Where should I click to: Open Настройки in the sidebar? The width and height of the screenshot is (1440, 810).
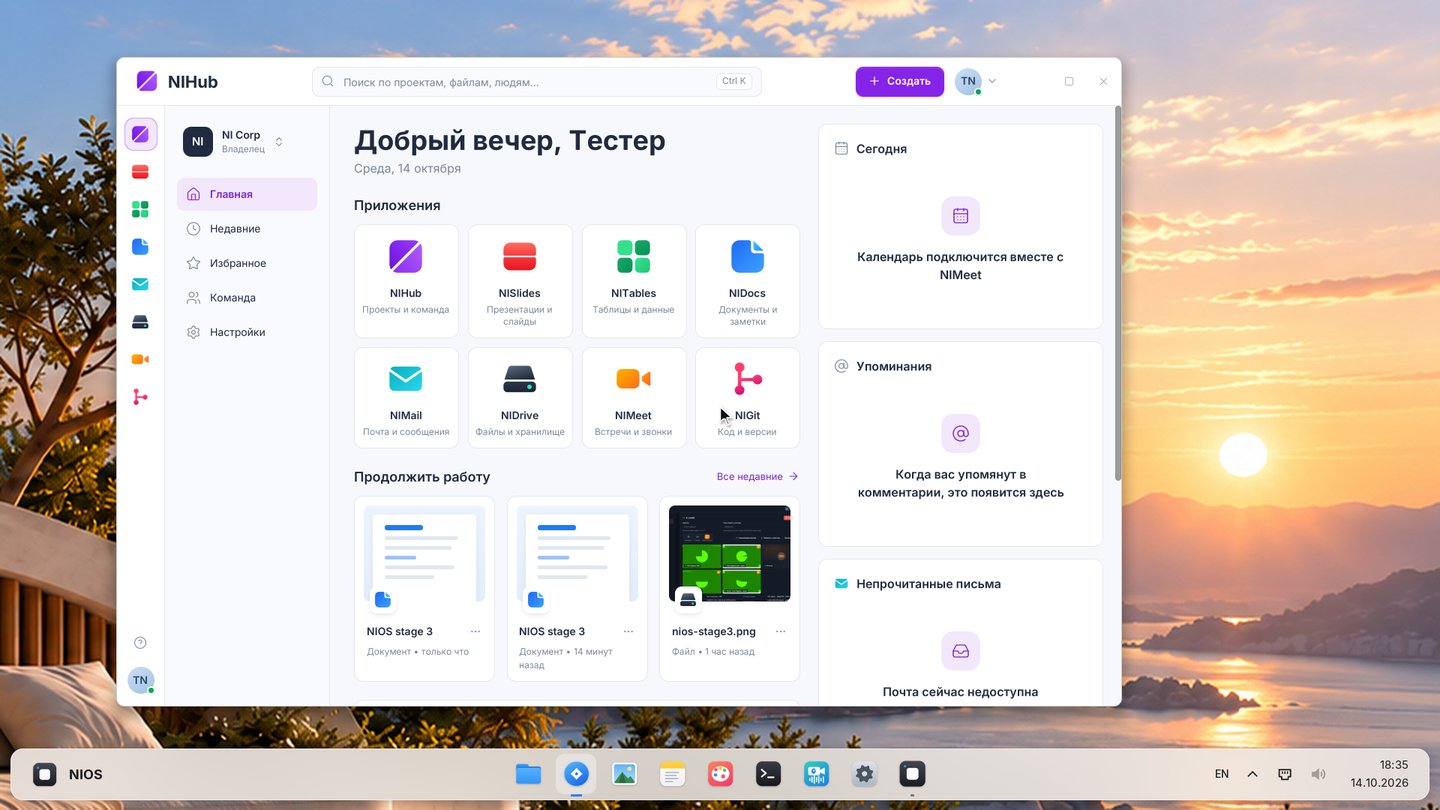point(247,332)
